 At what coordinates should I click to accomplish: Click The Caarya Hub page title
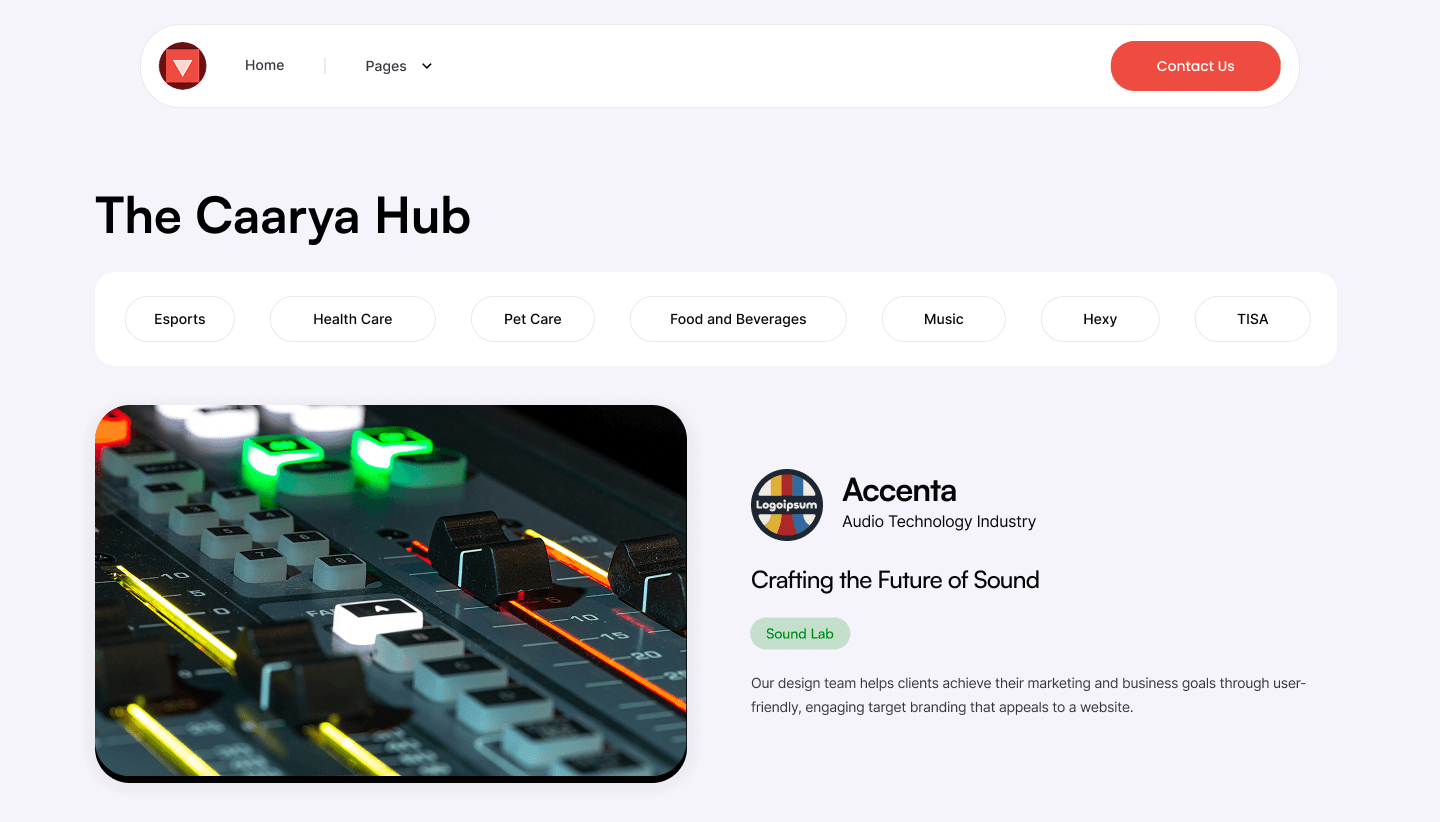(x=283, y=216)
